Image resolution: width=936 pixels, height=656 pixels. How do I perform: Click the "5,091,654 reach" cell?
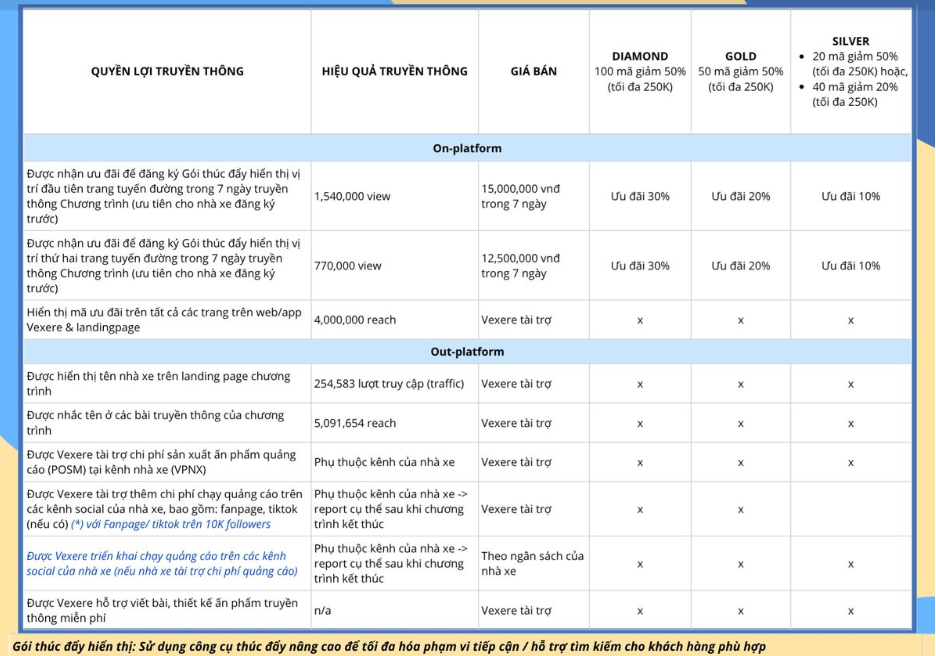[x=355, y=423]
